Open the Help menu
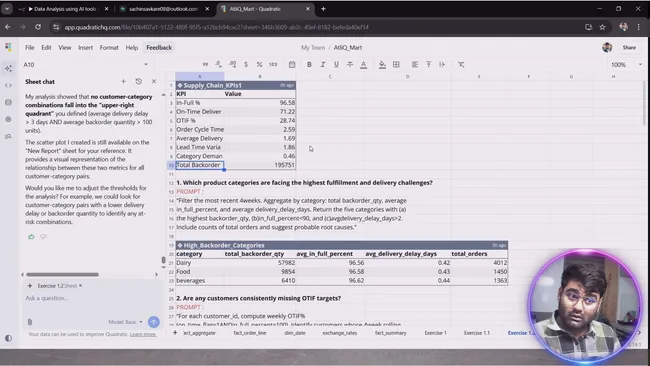This screenshot has width=650, height=366. 132,48
